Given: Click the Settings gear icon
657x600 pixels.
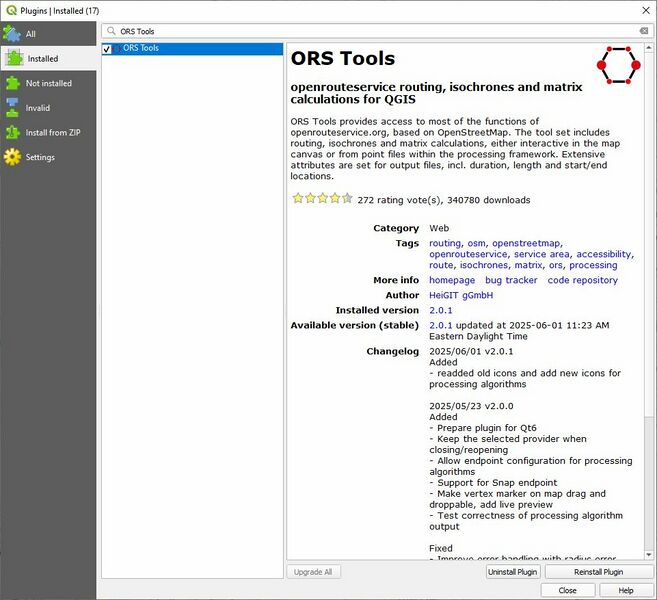Looking at the screenshot, I should [x=12, y=157].
